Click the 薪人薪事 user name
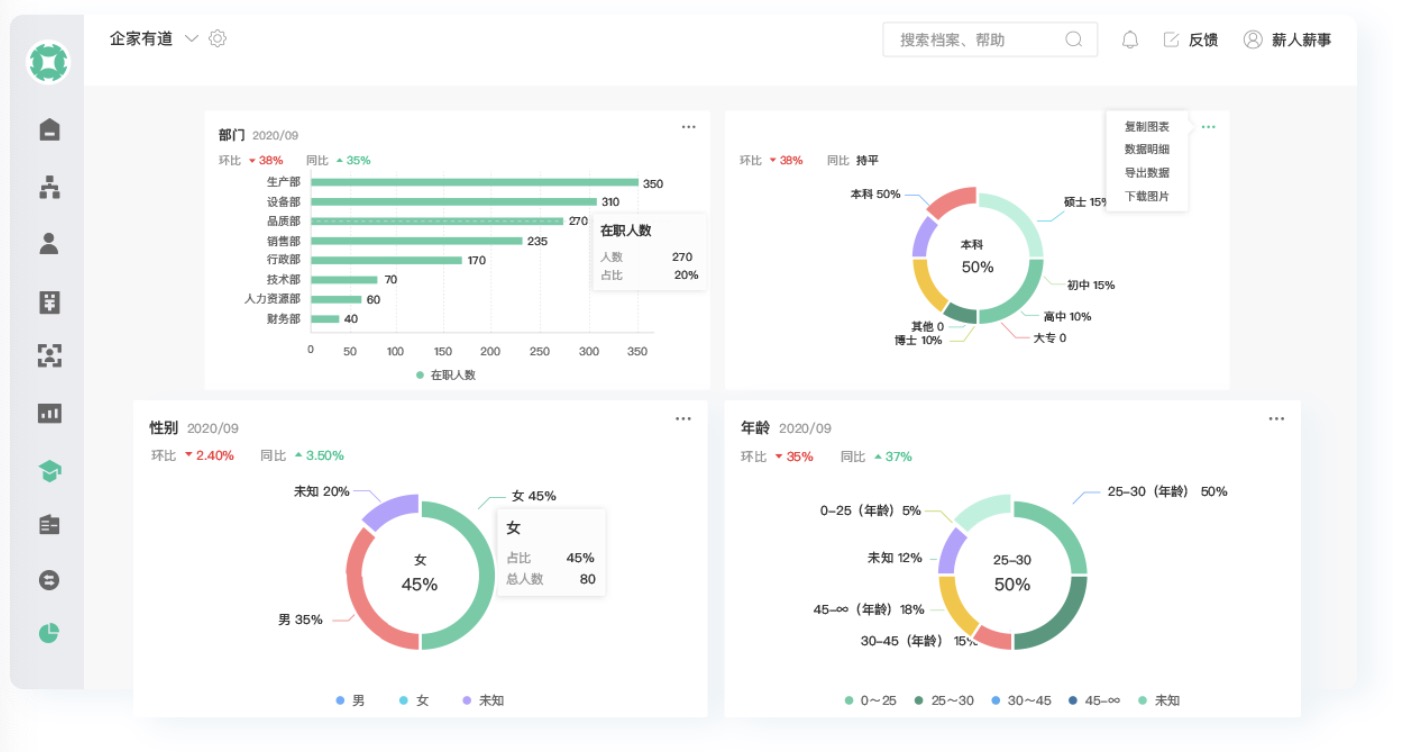Viewport: 1416px width, 752px height. (x=1301, y=40)
